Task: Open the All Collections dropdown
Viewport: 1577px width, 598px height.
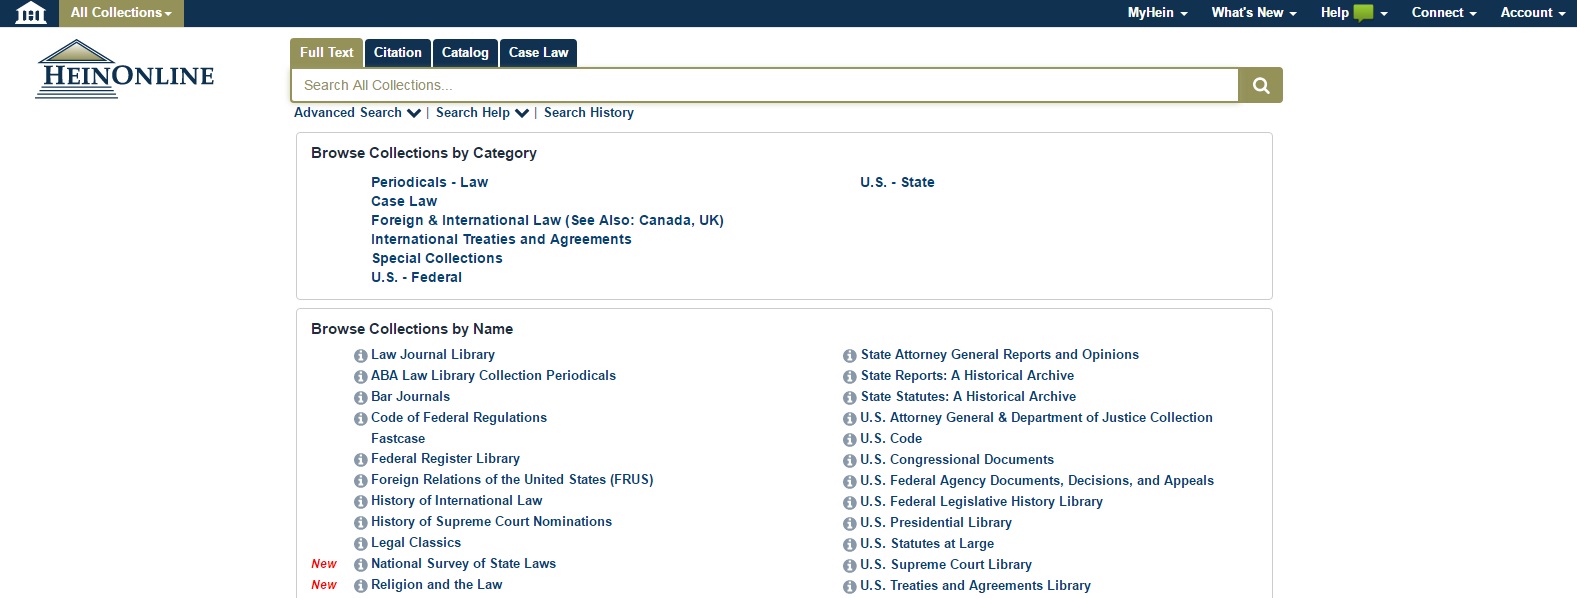Action: coord(121,13)
